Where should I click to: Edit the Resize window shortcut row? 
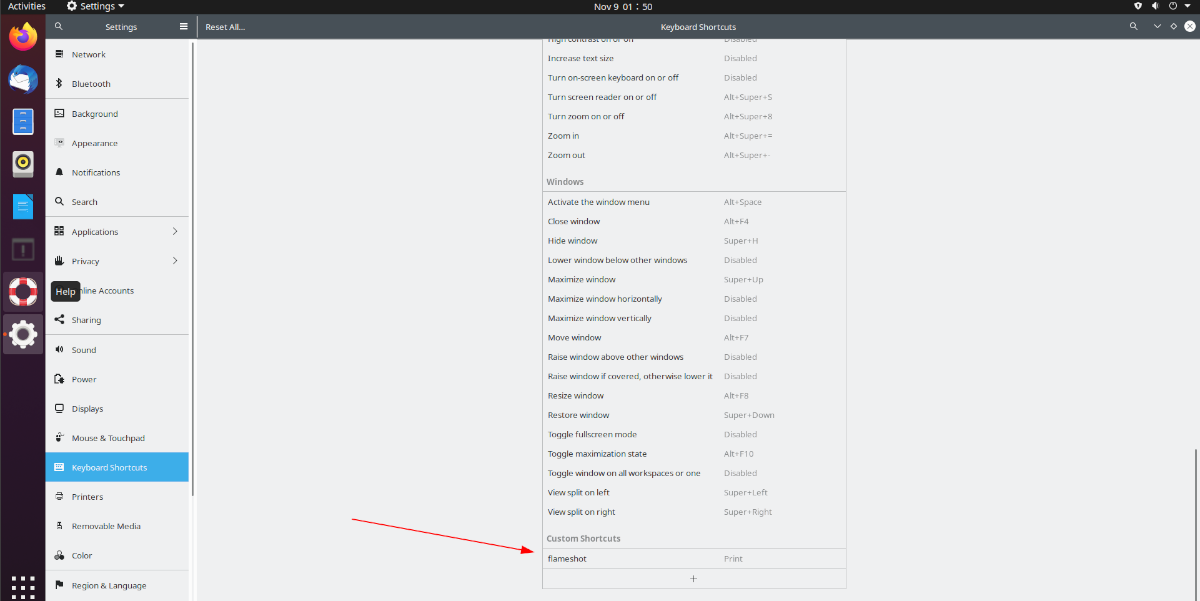tap(694, 396)
